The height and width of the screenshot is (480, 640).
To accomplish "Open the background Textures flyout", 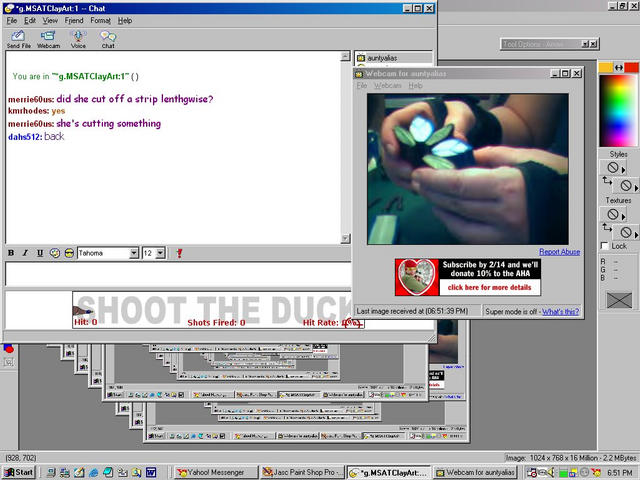I will [627, 232].
